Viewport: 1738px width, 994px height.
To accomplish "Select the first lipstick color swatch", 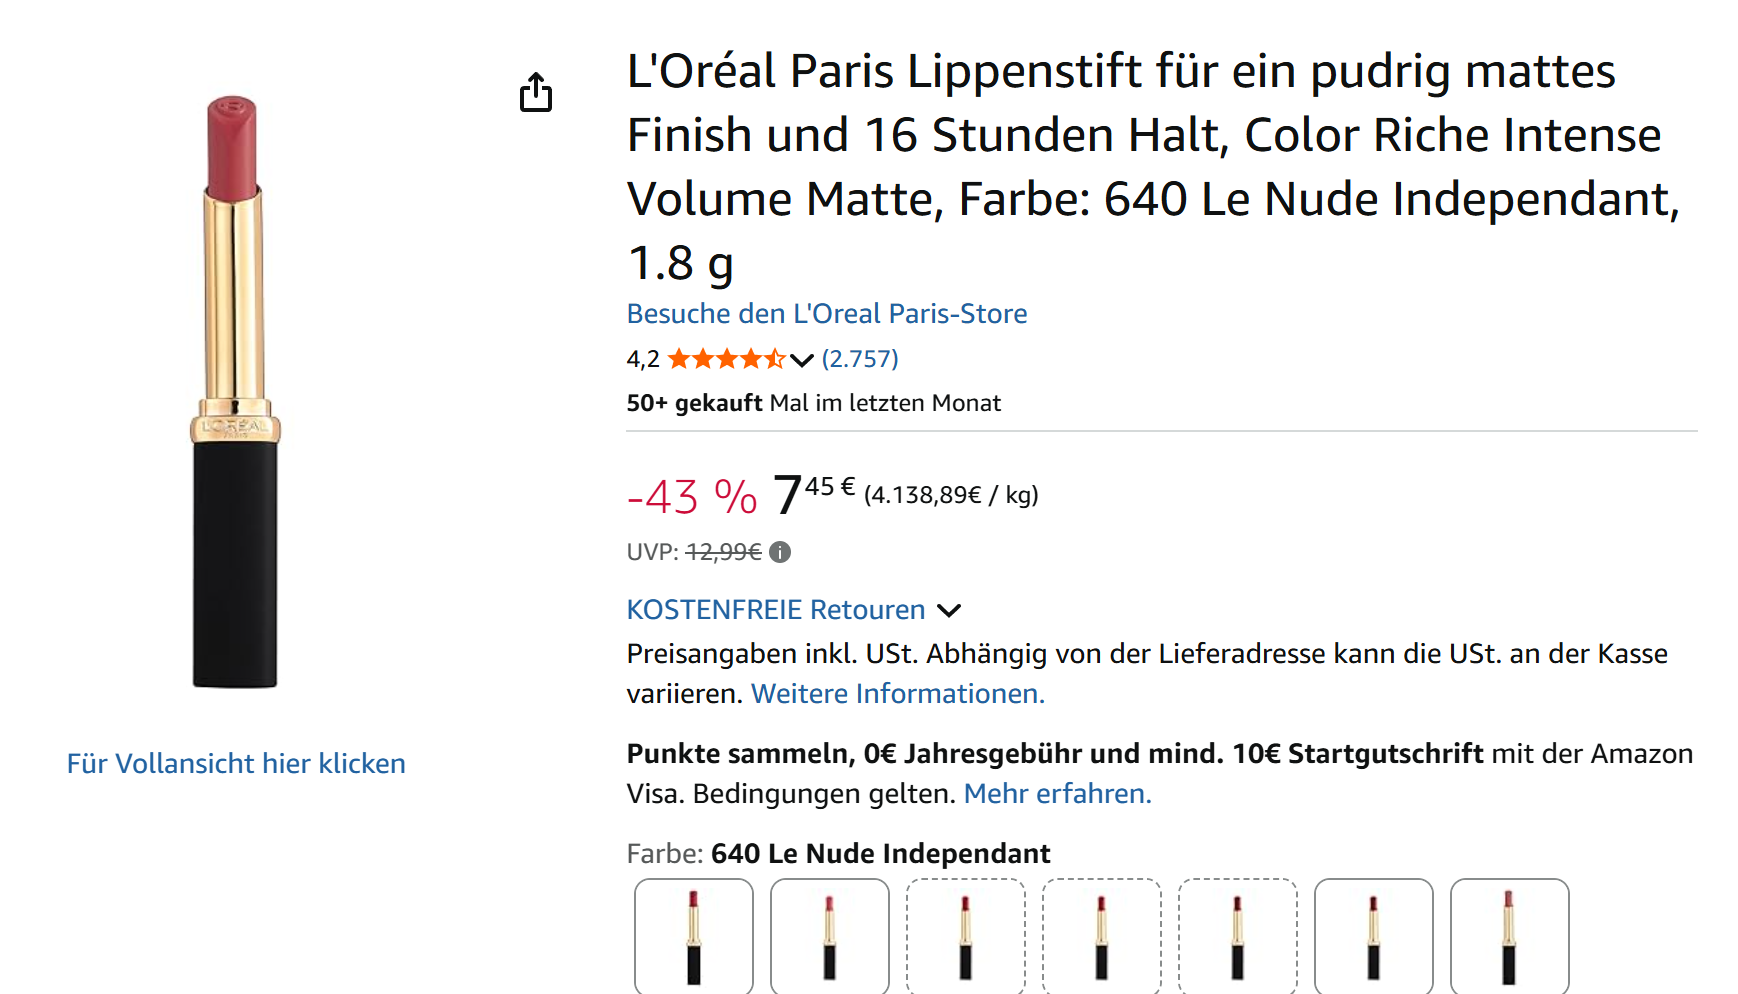I will click(694, 936).
